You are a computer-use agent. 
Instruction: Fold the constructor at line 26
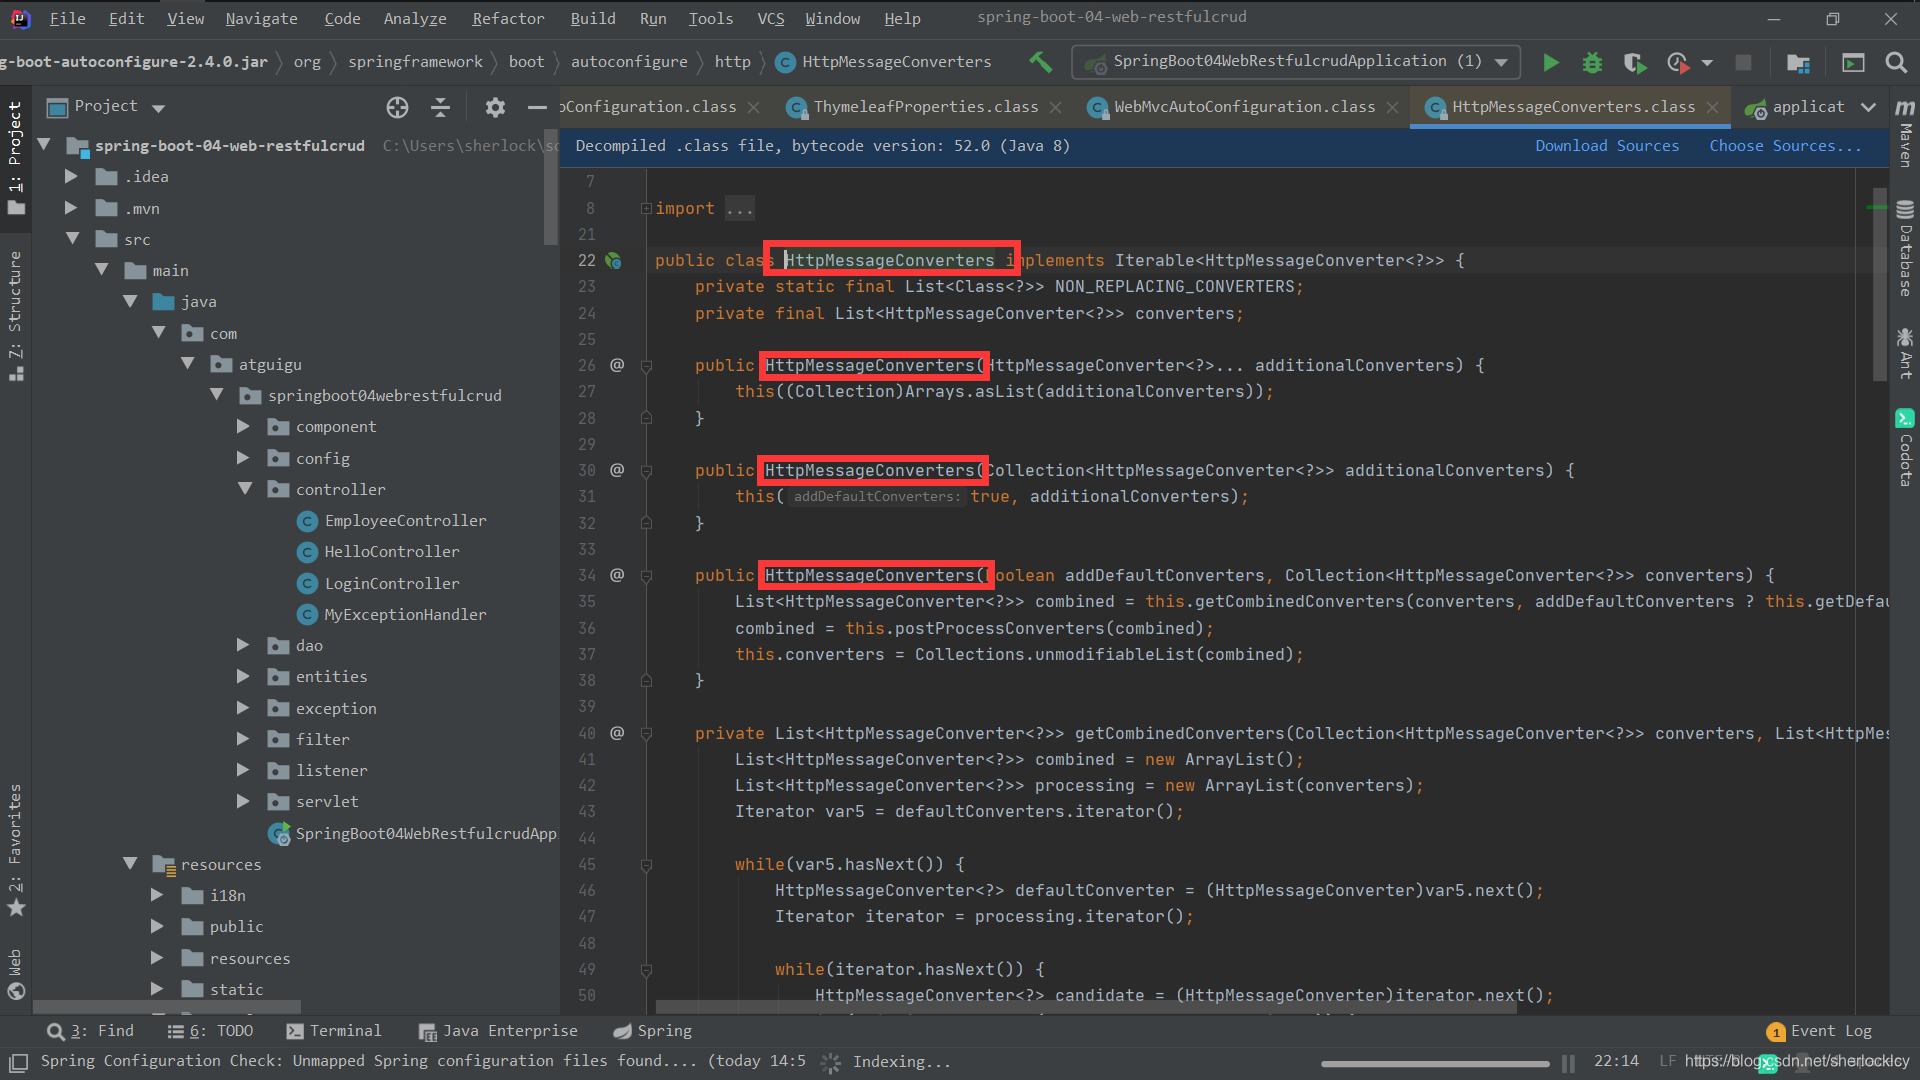(x=646, y=366)
